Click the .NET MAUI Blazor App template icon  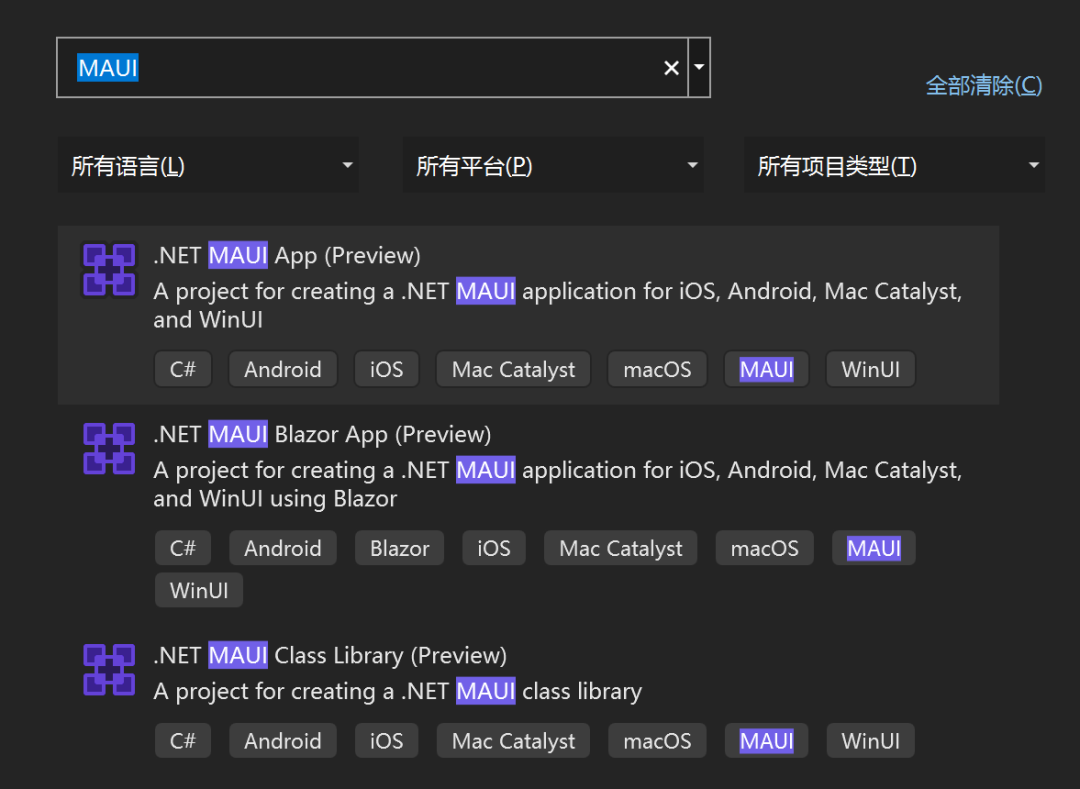coord(109,448)
